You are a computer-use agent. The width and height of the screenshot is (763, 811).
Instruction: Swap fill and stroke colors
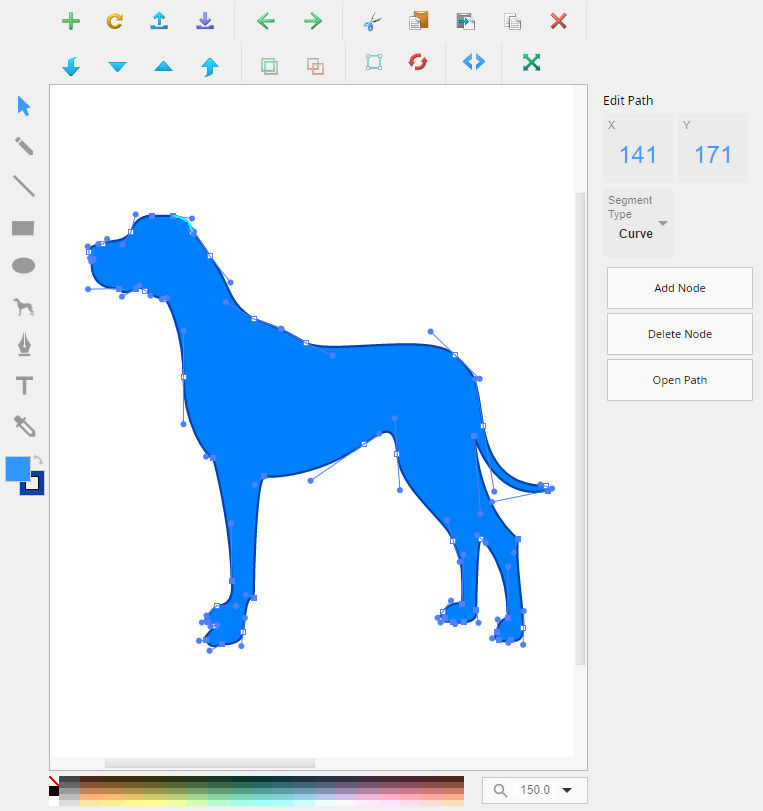(38, 460)
